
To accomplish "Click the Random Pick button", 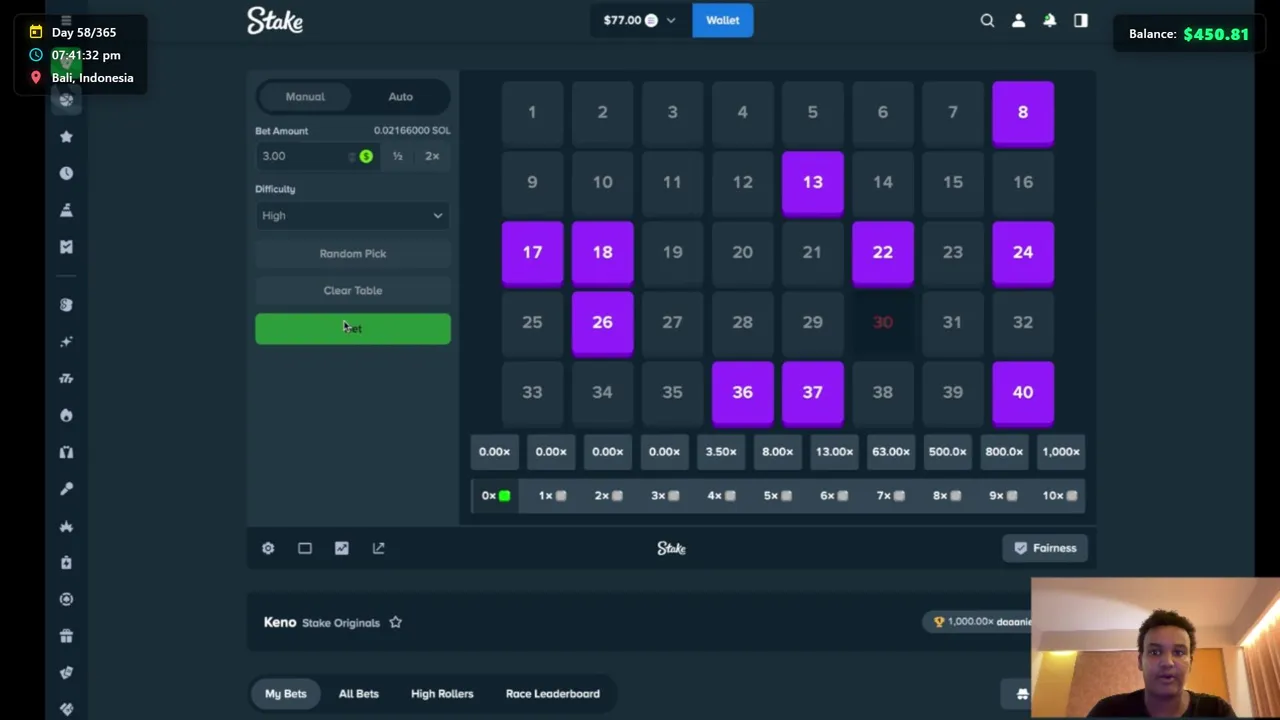I will (x=353, y=253).
